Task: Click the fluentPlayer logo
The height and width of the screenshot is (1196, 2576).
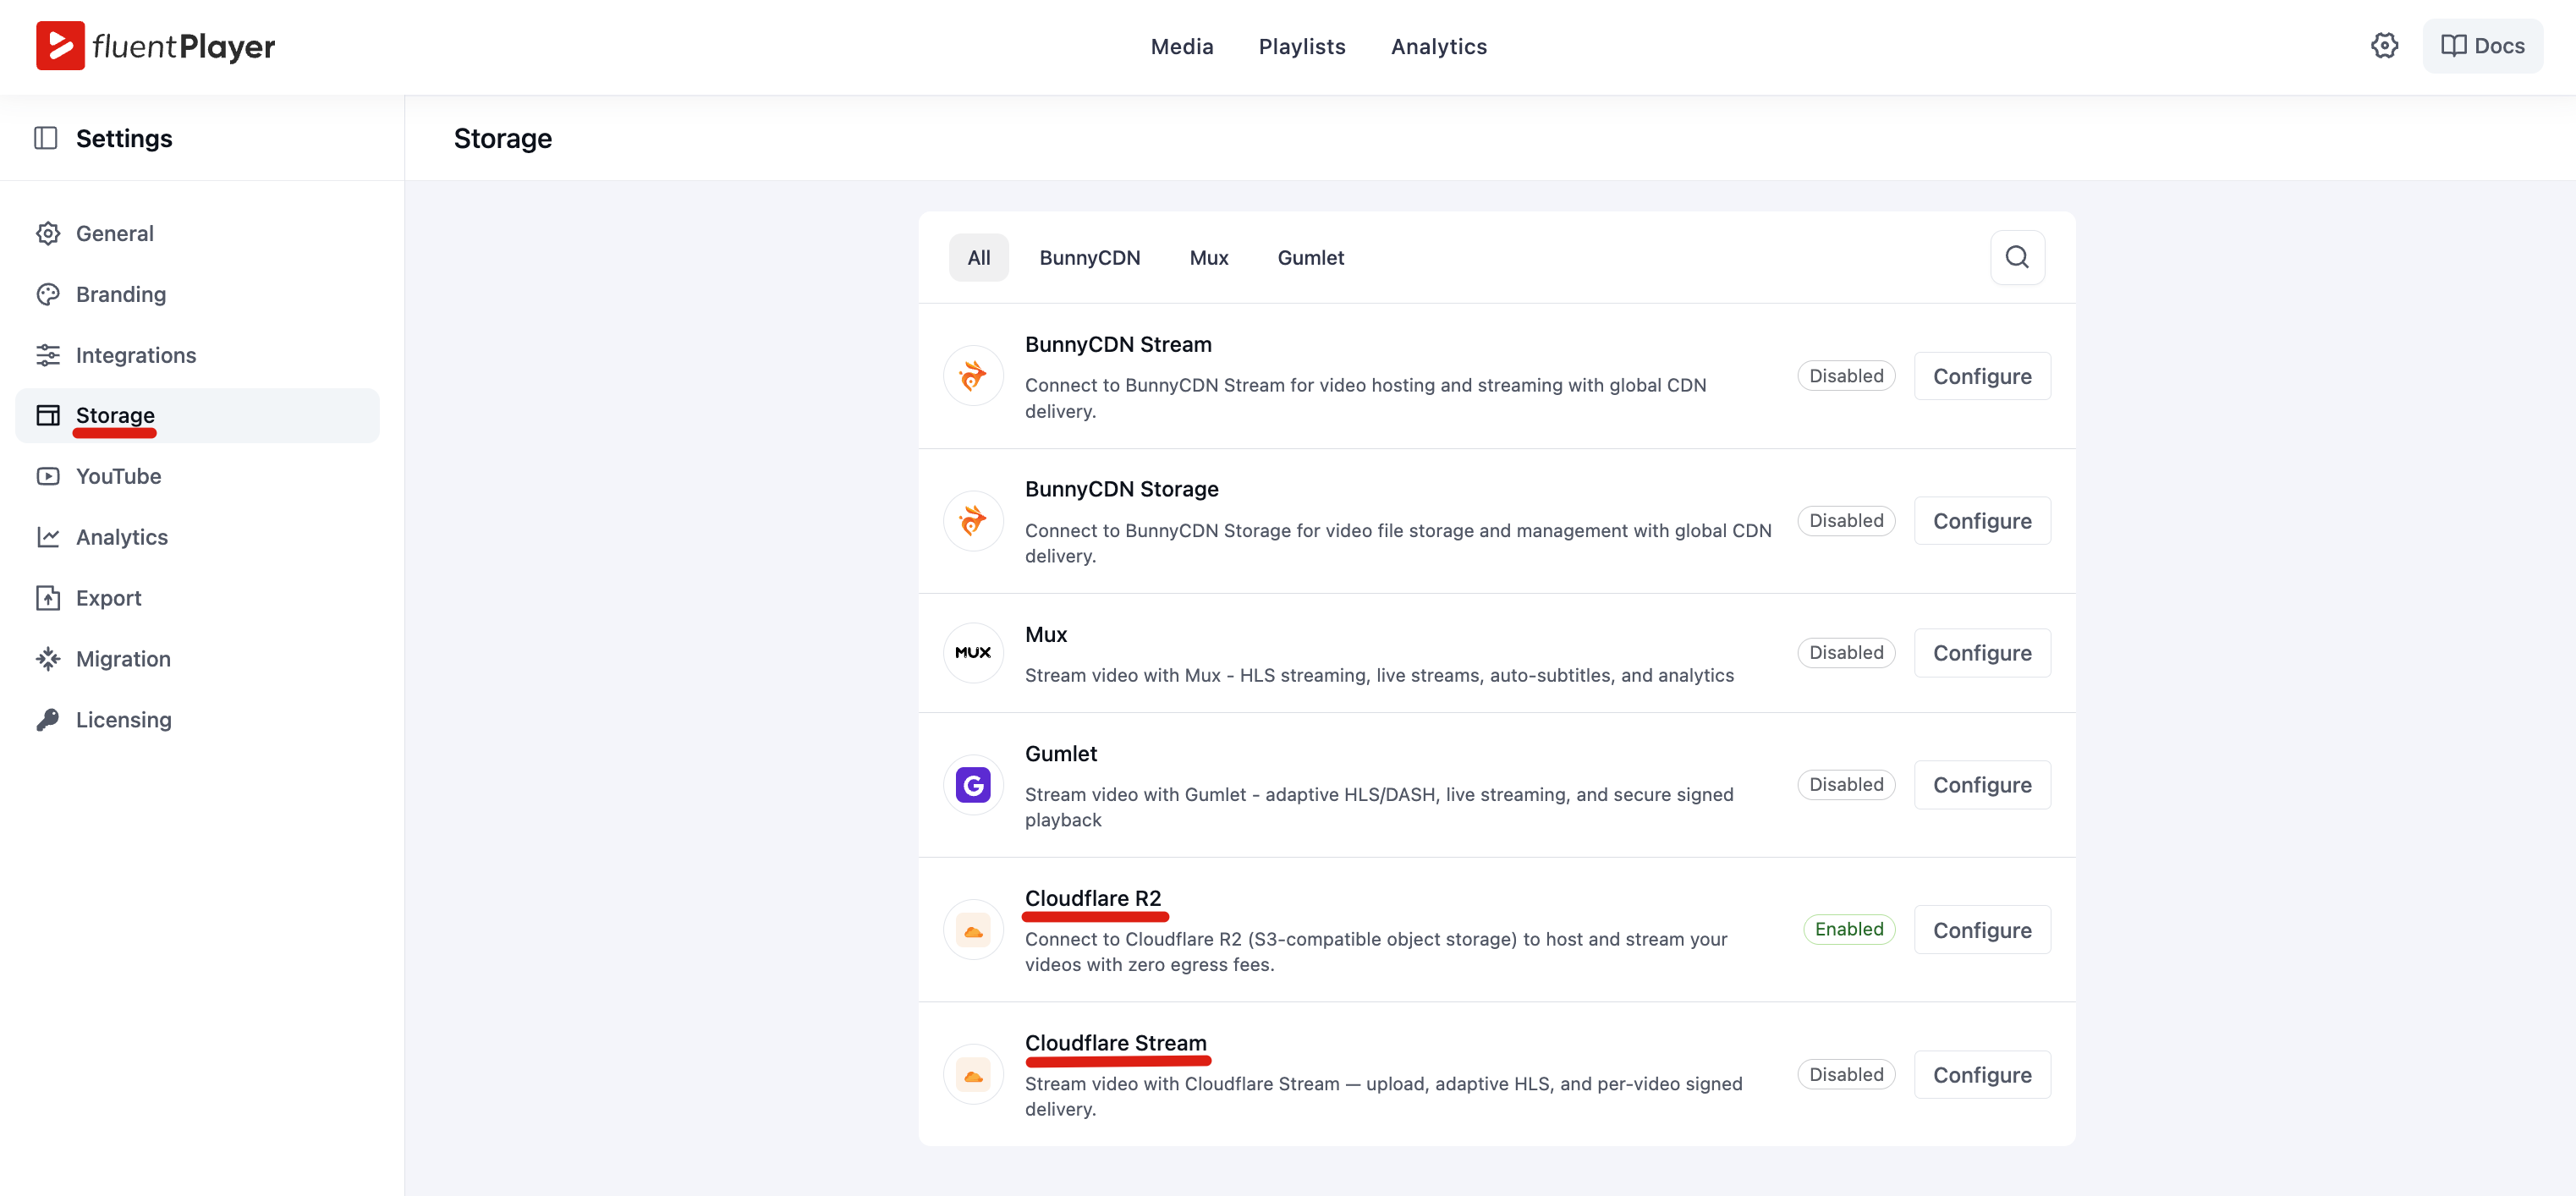Action: click(155, 46)
